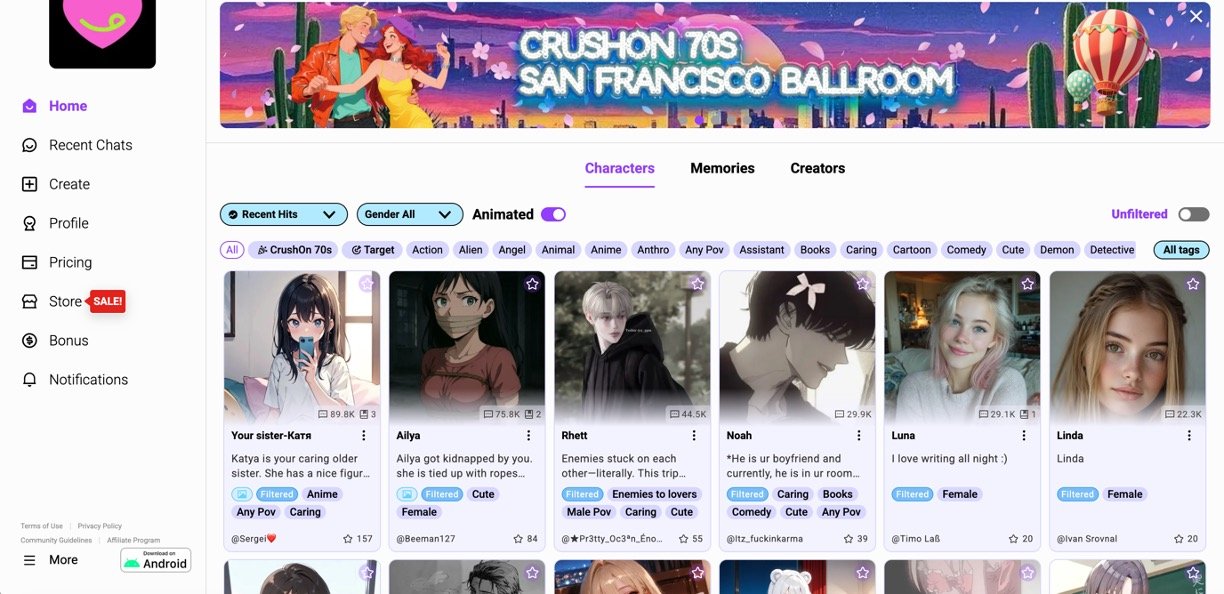
Task: Expand the All tags list
Action: point(1181,250)
